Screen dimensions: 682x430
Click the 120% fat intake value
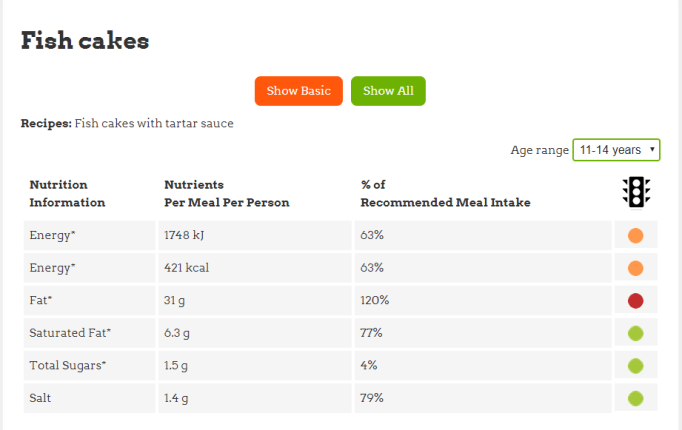click(x=376, y=300)
